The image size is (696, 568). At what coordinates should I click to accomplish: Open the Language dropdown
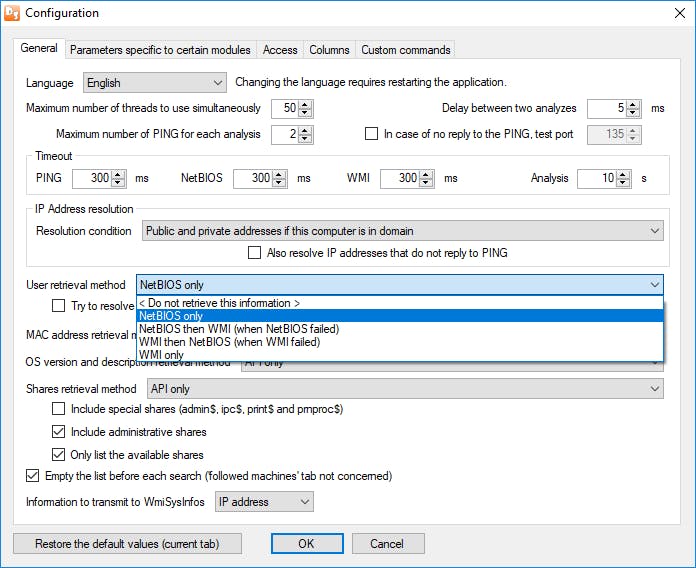coord(155,83)
